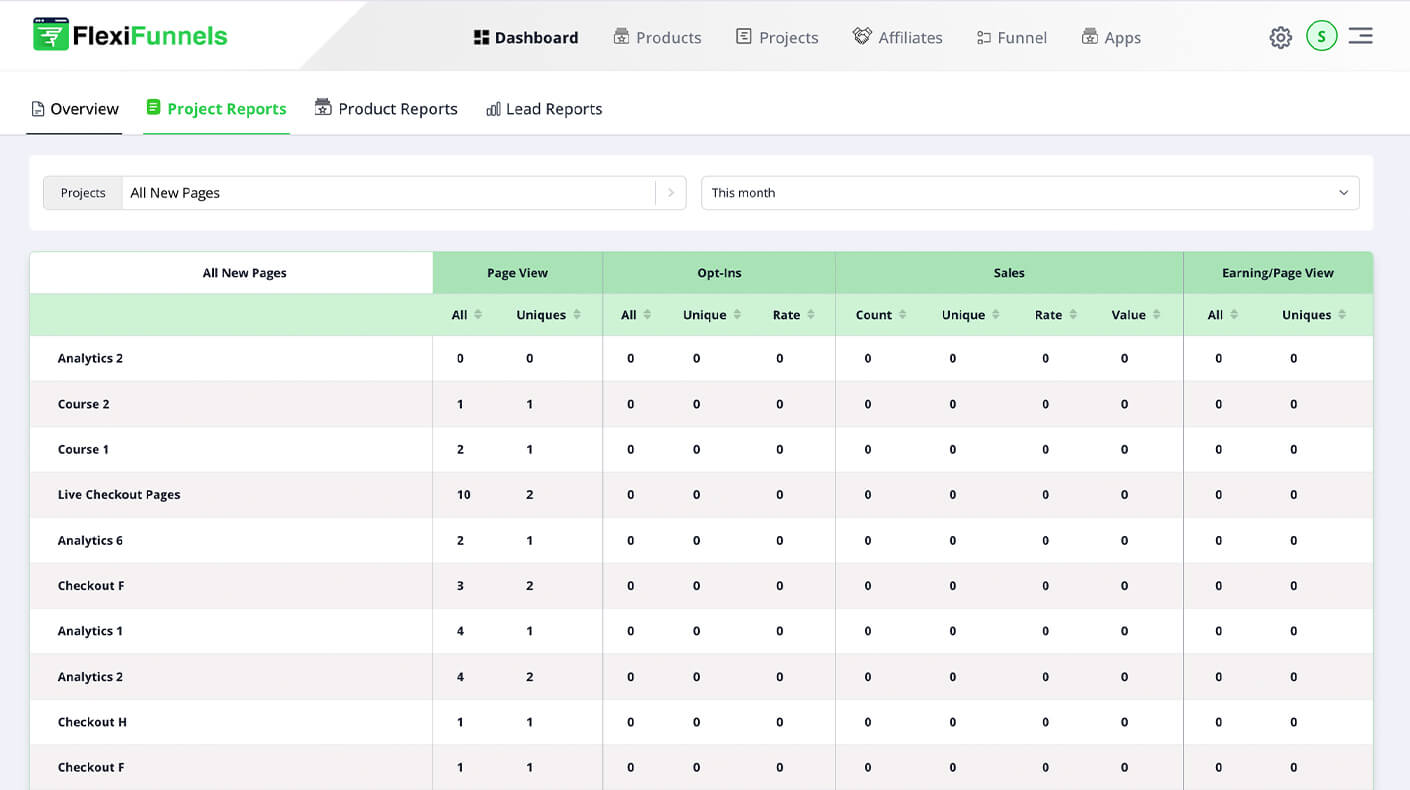Open the user profile avatar S
This screenshot has height=790, width=1410.
1321,36
